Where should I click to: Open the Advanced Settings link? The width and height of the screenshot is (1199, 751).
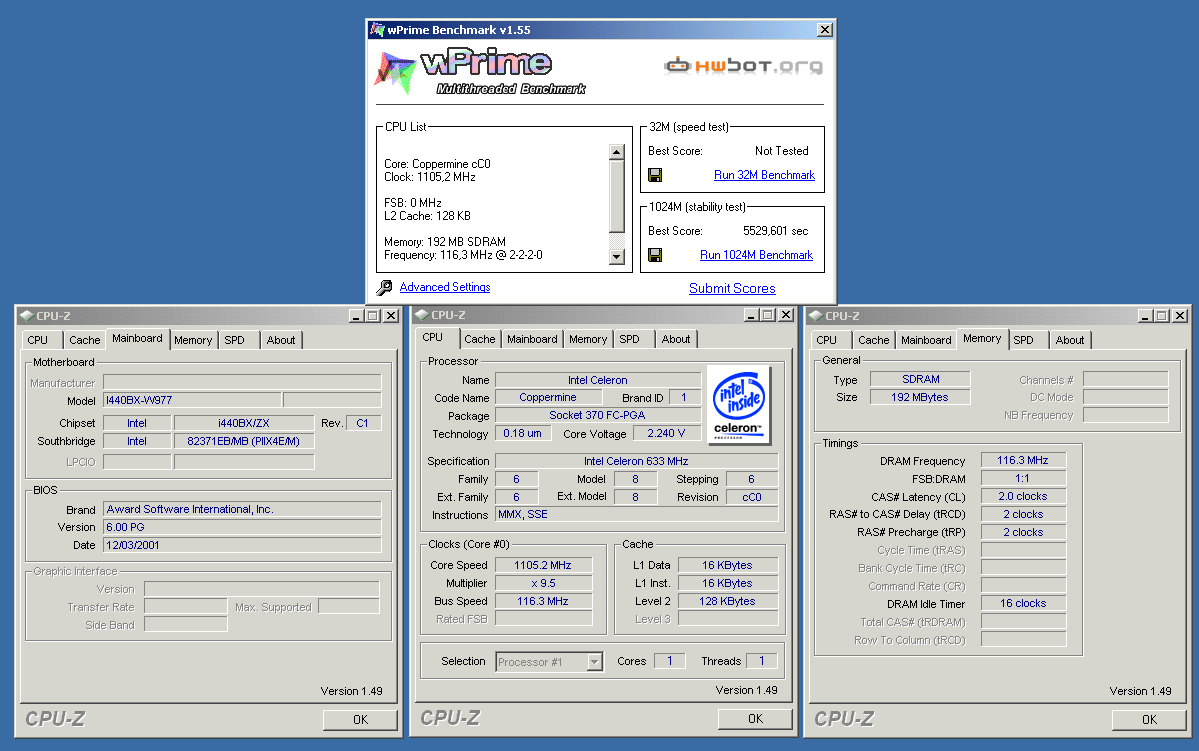point(445,288)
